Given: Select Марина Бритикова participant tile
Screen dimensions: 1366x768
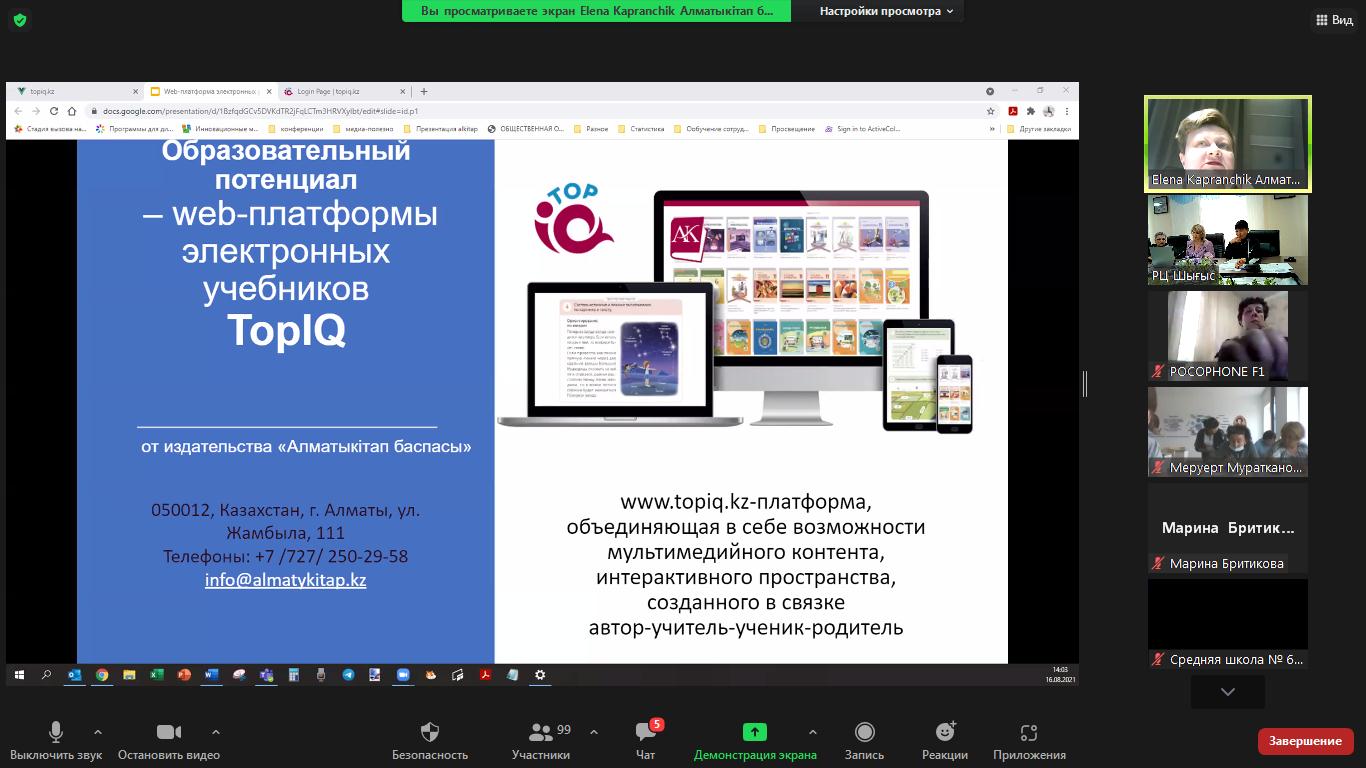Looking at the screenshot, I should 1228,528.
